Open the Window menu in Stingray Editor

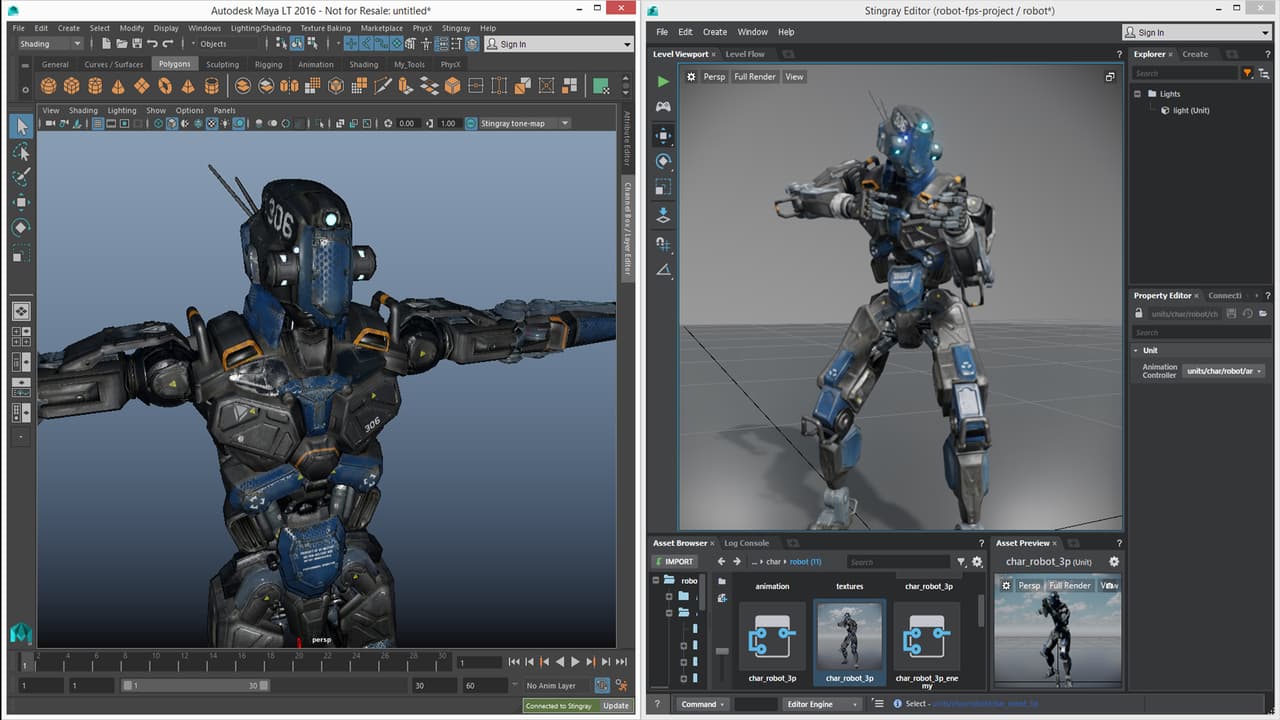pyautogui.click(x=753, y=32)
